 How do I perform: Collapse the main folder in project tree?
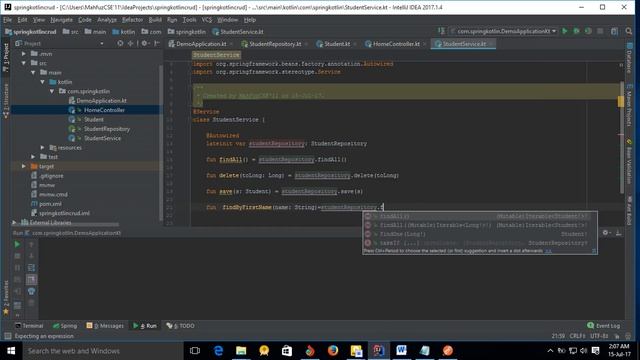[33, 72]
